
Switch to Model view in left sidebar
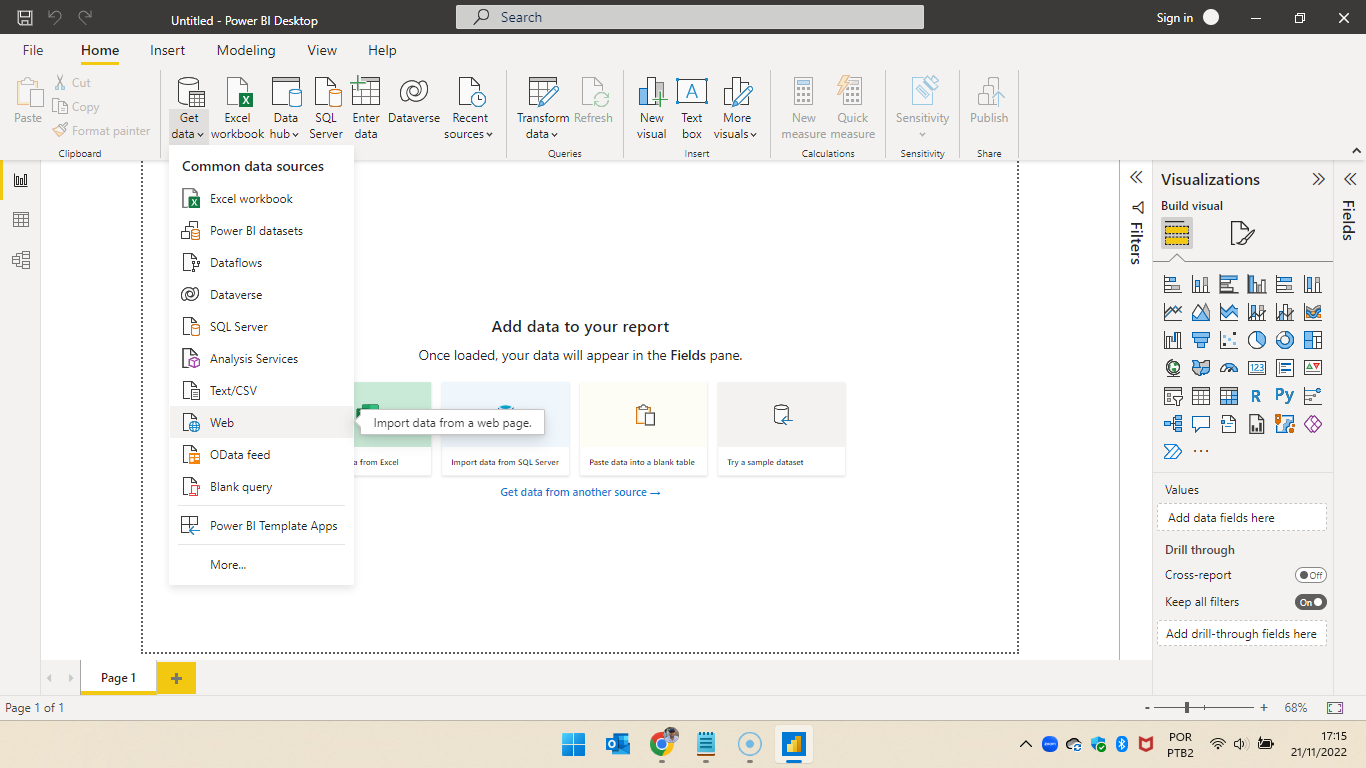(21, 260)
